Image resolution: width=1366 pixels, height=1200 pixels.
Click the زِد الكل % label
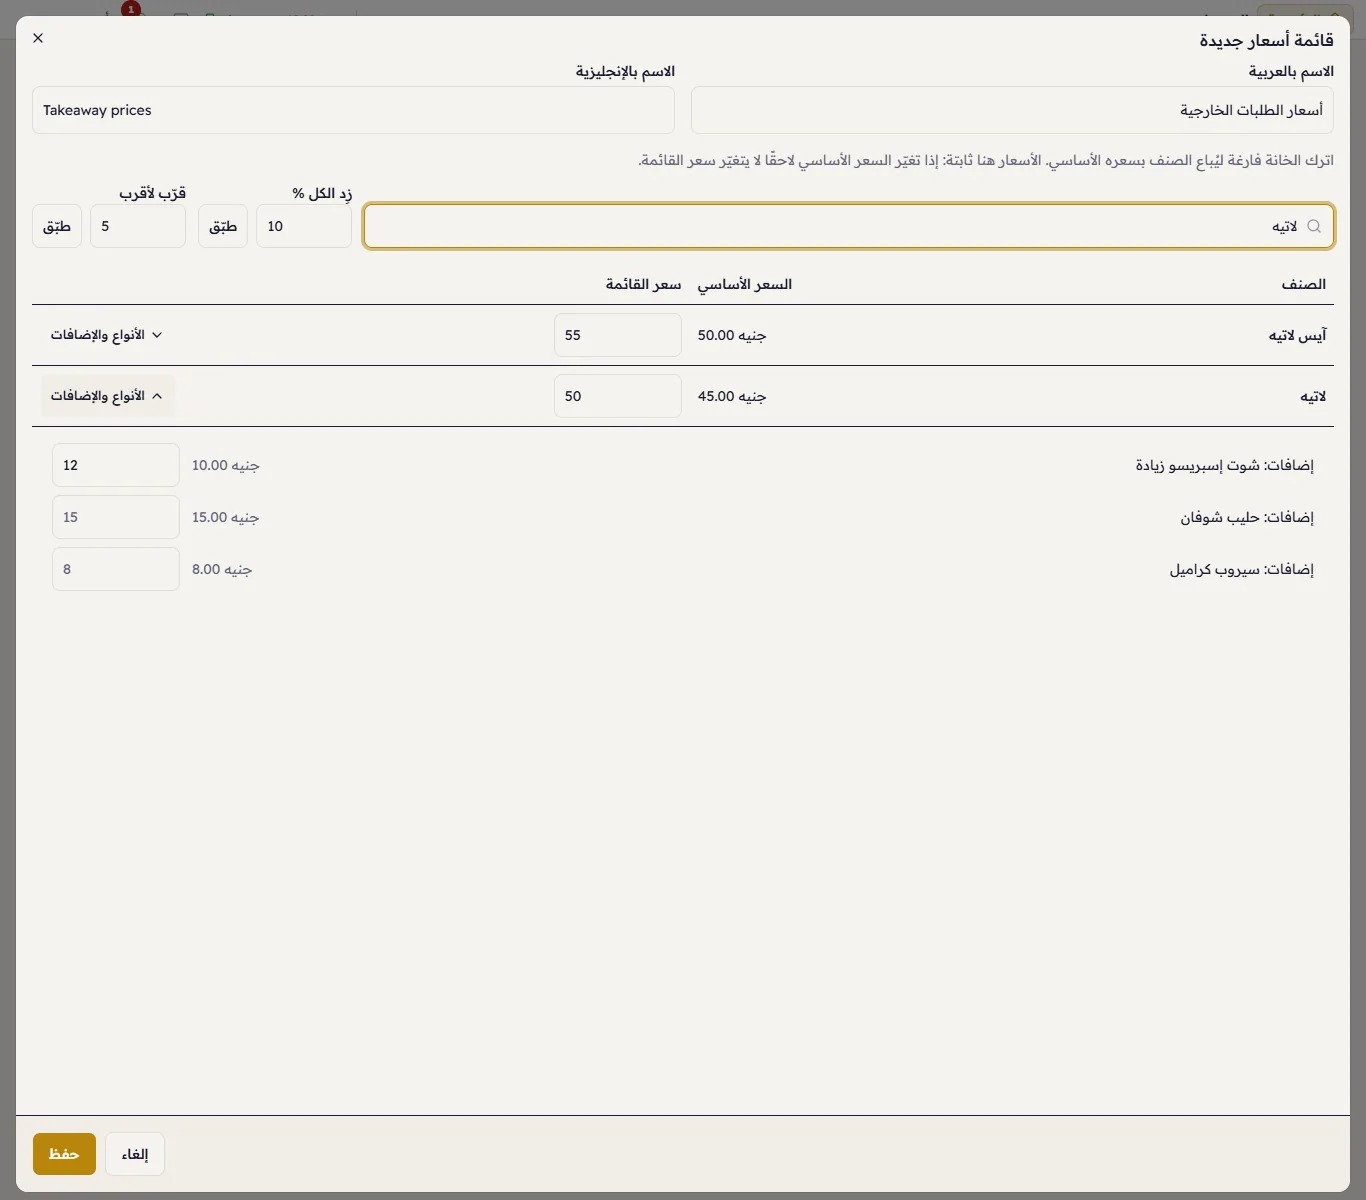(x=322, y=193)
